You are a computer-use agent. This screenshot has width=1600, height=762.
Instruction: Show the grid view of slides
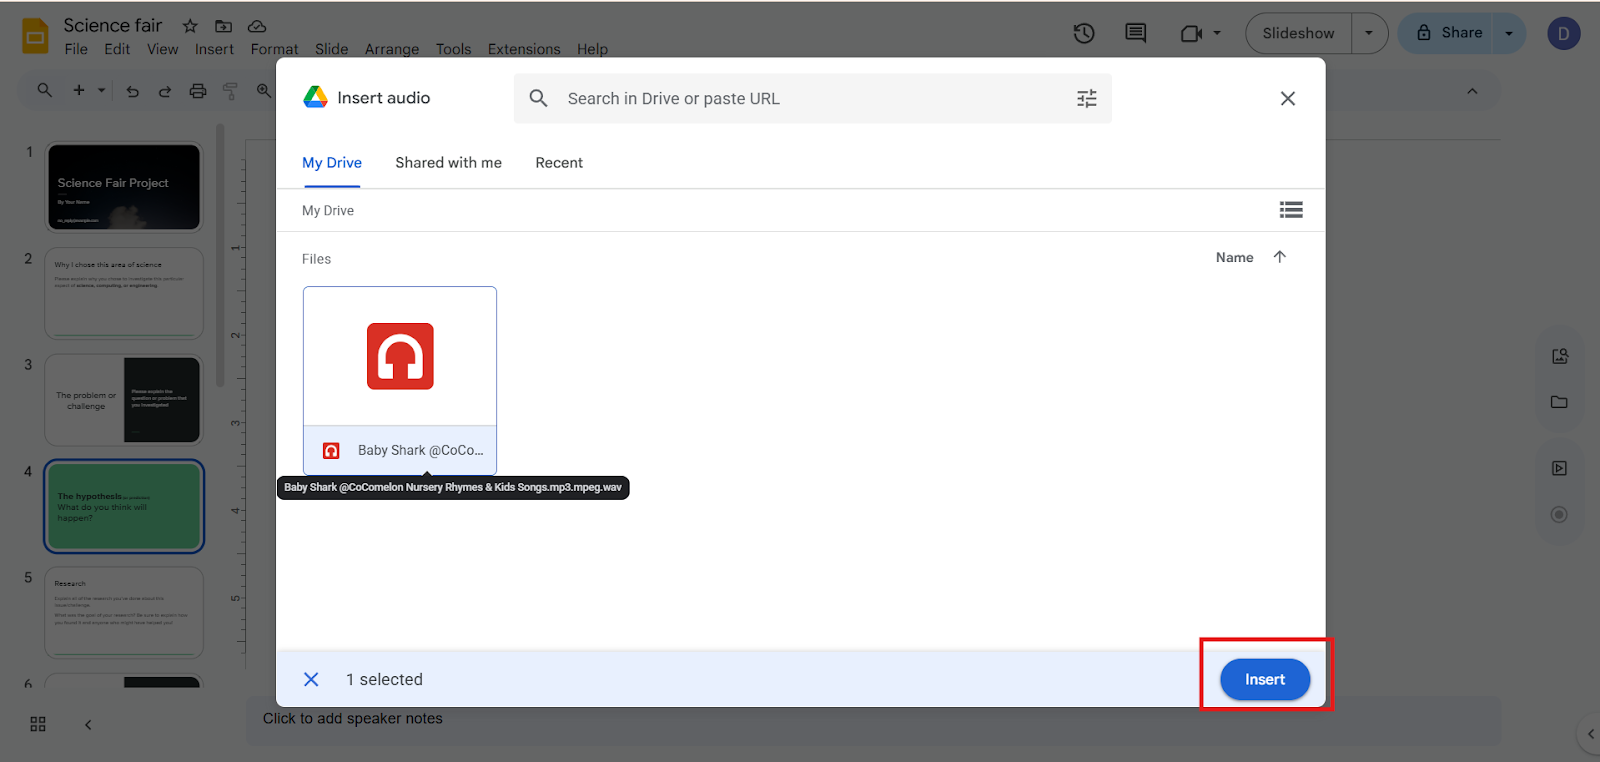pyautogui.click(x=38, y=724)
